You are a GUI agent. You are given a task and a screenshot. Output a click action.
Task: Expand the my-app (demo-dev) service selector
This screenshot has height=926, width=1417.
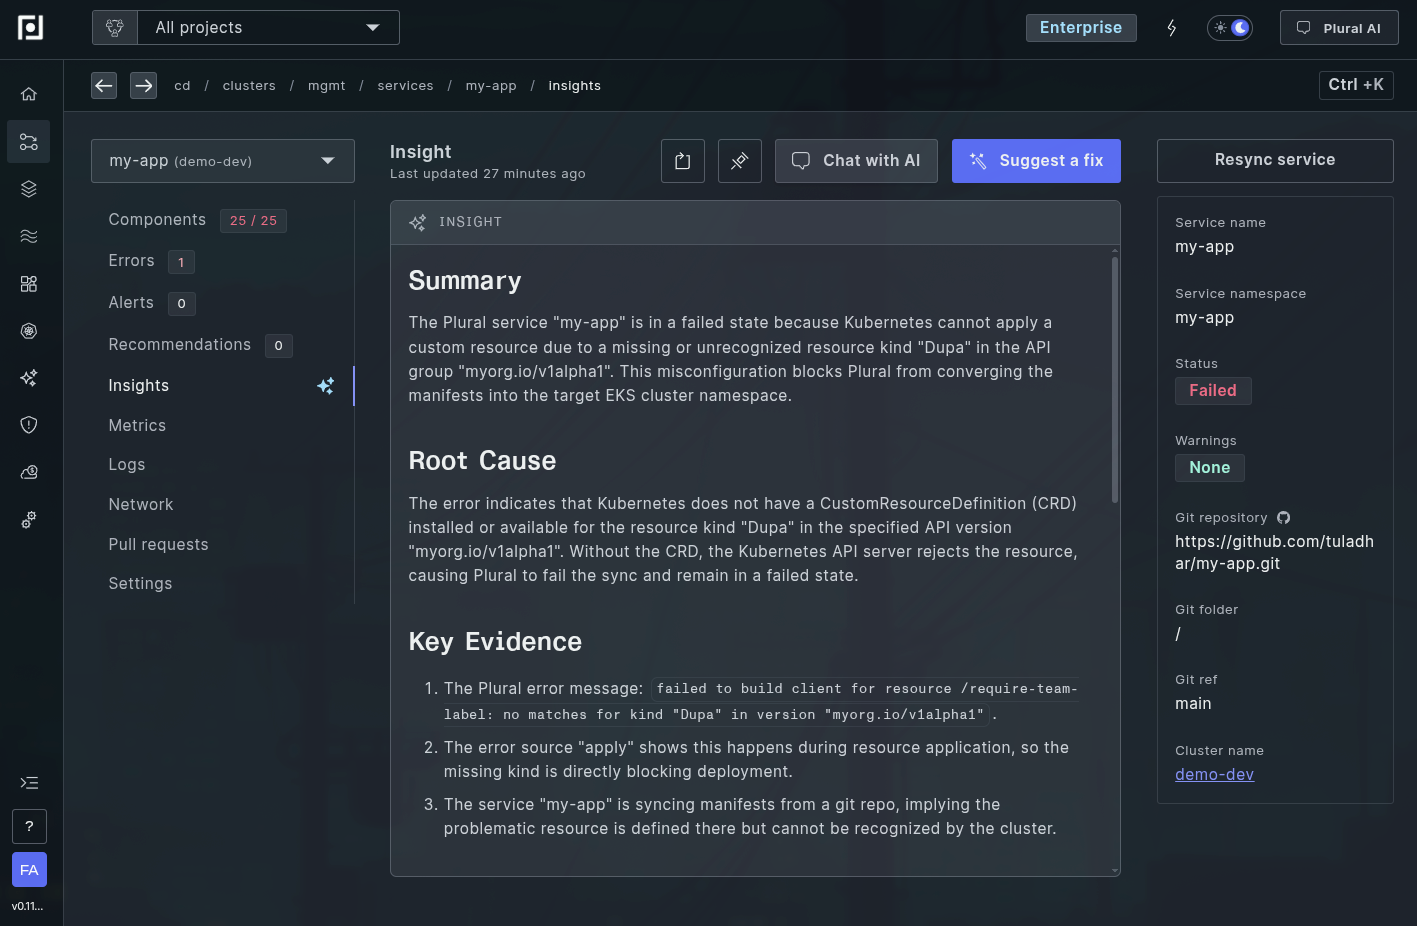click(223, 161)
